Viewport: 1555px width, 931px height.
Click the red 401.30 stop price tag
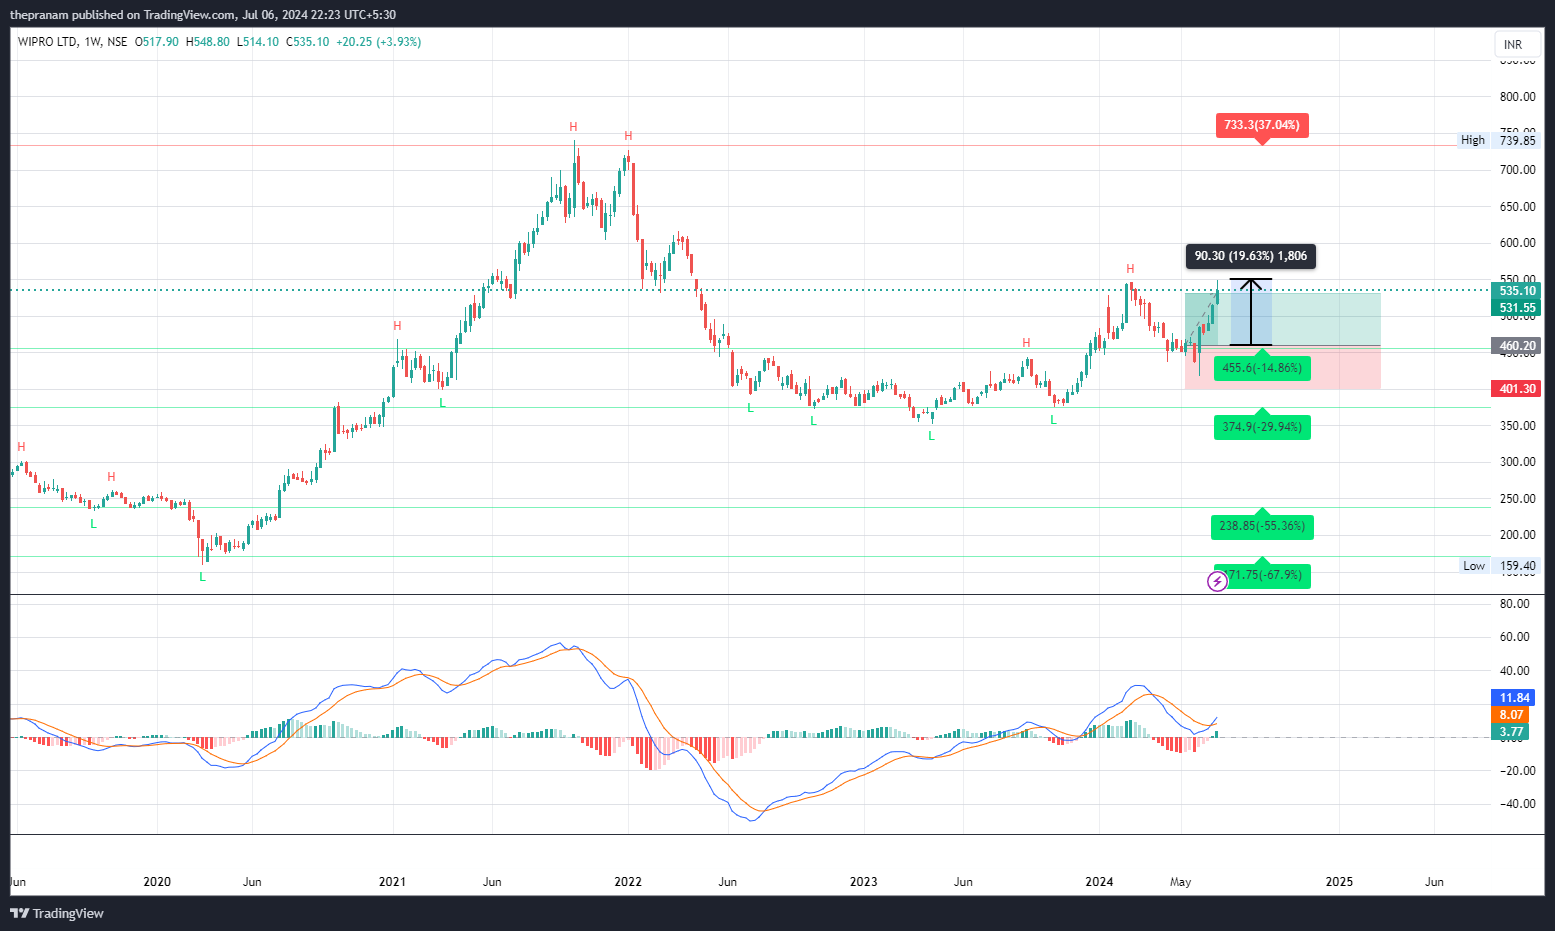click(1517, 389)
